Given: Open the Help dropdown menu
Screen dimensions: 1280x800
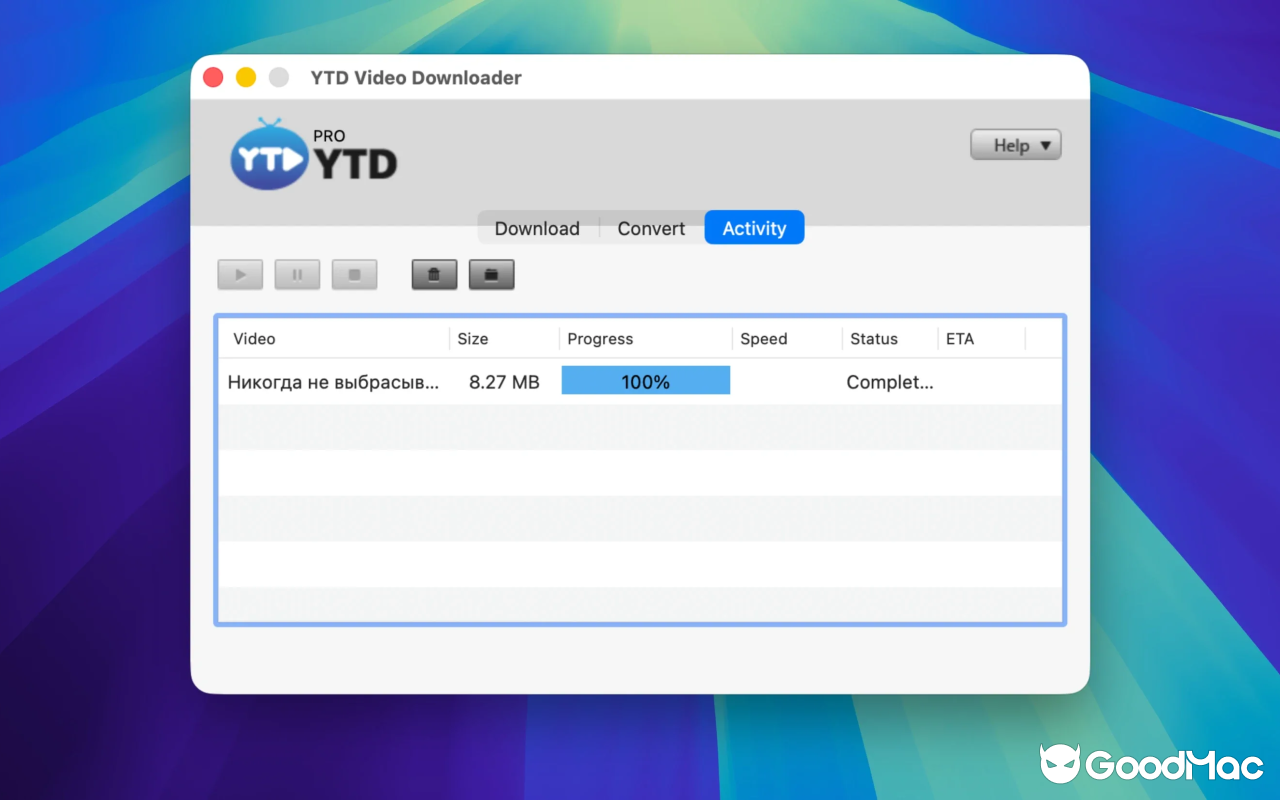Looking at the screenshot, I should coord(1015,144).
